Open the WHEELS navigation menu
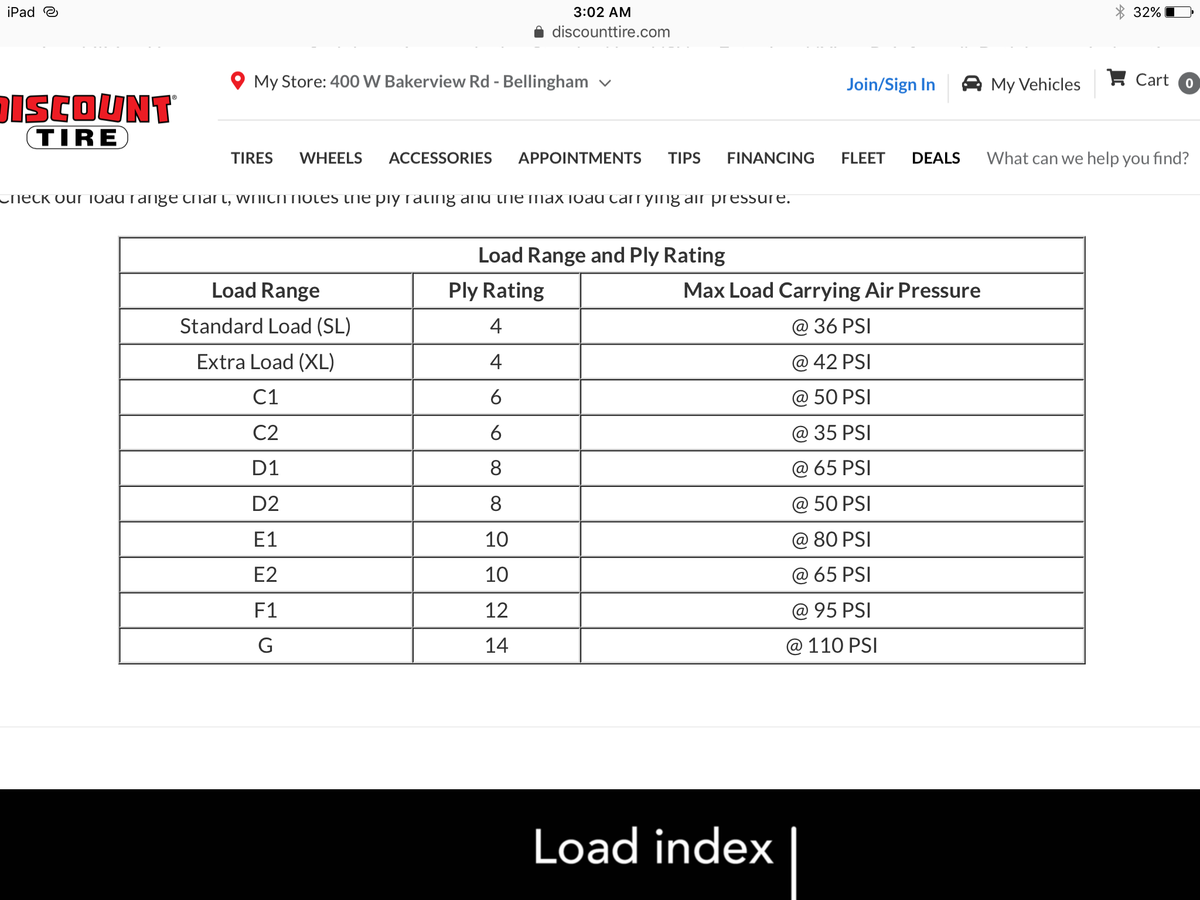This screenshot has width=1200, height=900. pos(331,158)
